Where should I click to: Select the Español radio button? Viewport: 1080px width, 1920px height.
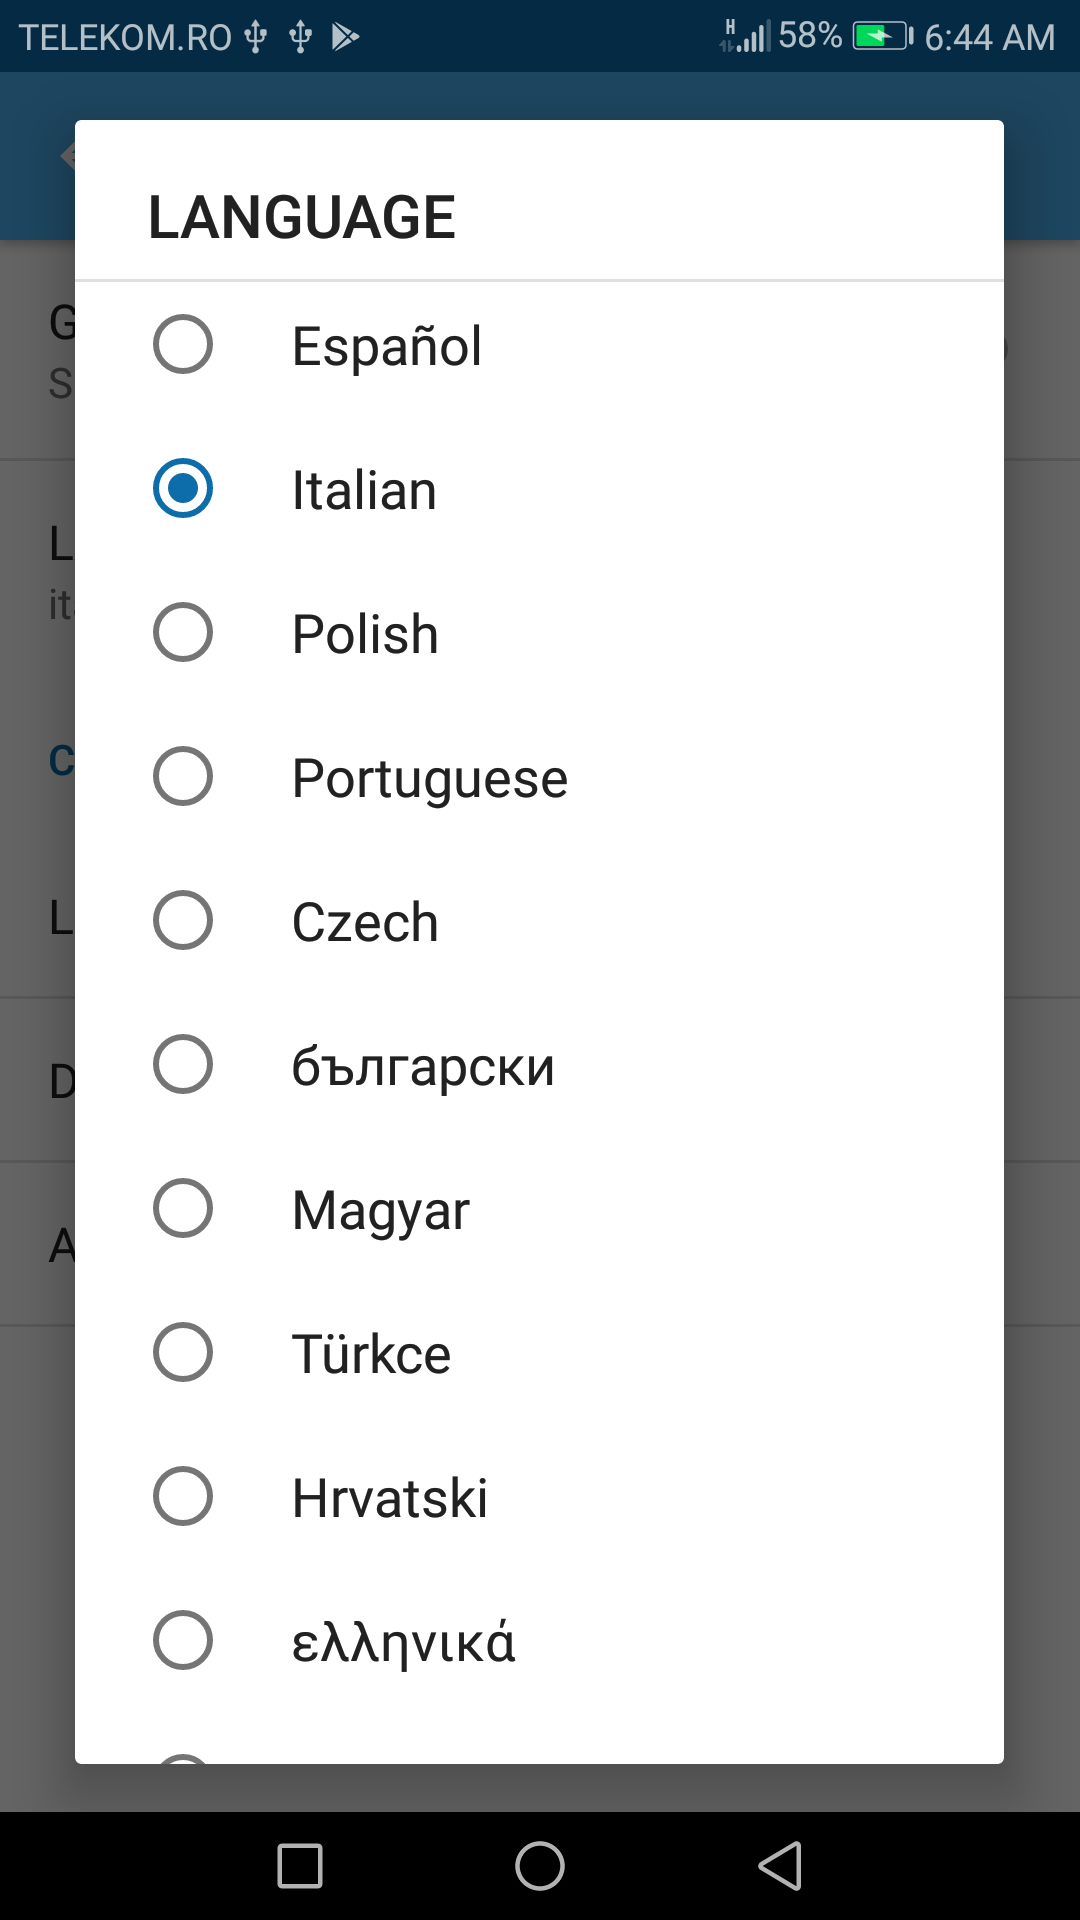pos(183,344)
